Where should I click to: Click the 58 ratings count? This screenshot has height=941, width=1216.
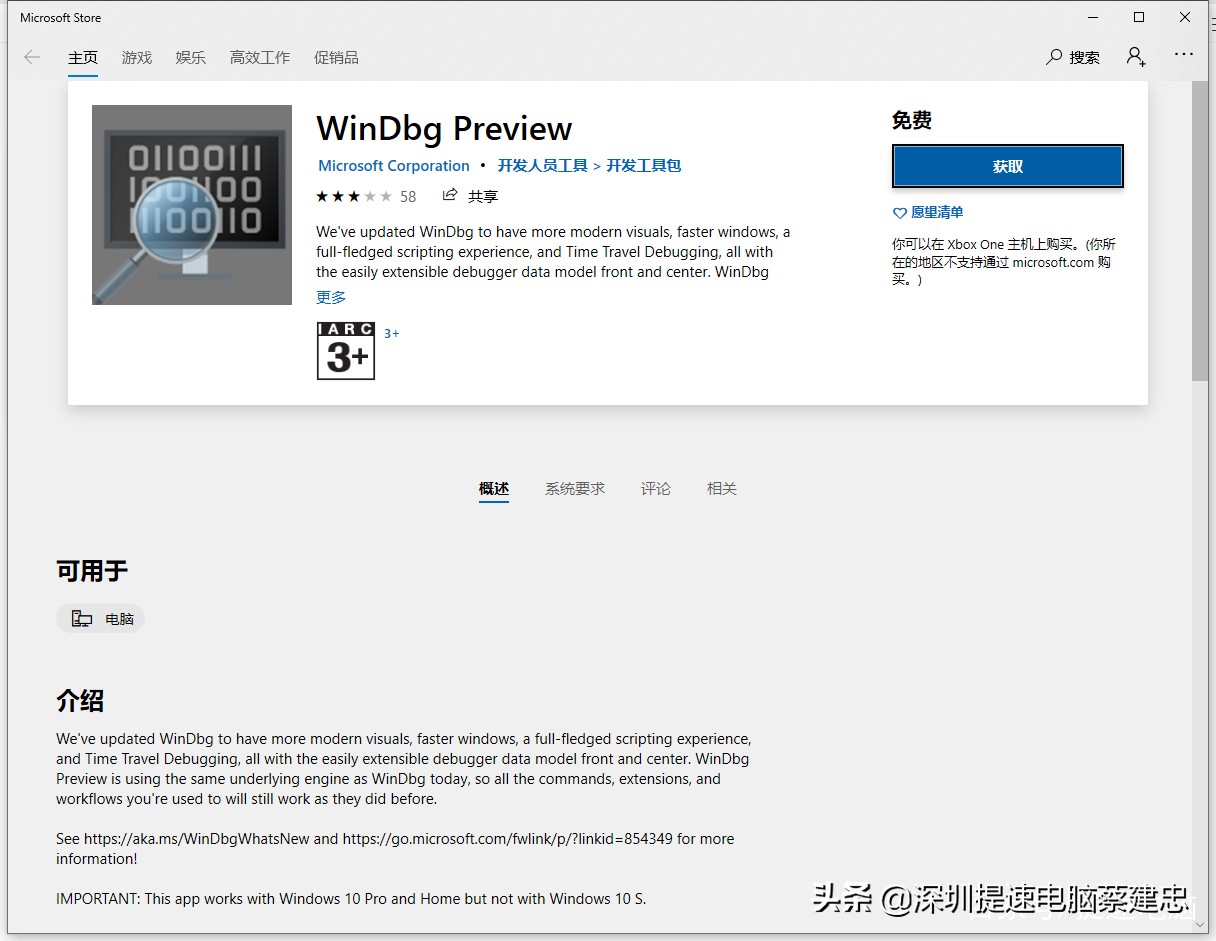408,196
